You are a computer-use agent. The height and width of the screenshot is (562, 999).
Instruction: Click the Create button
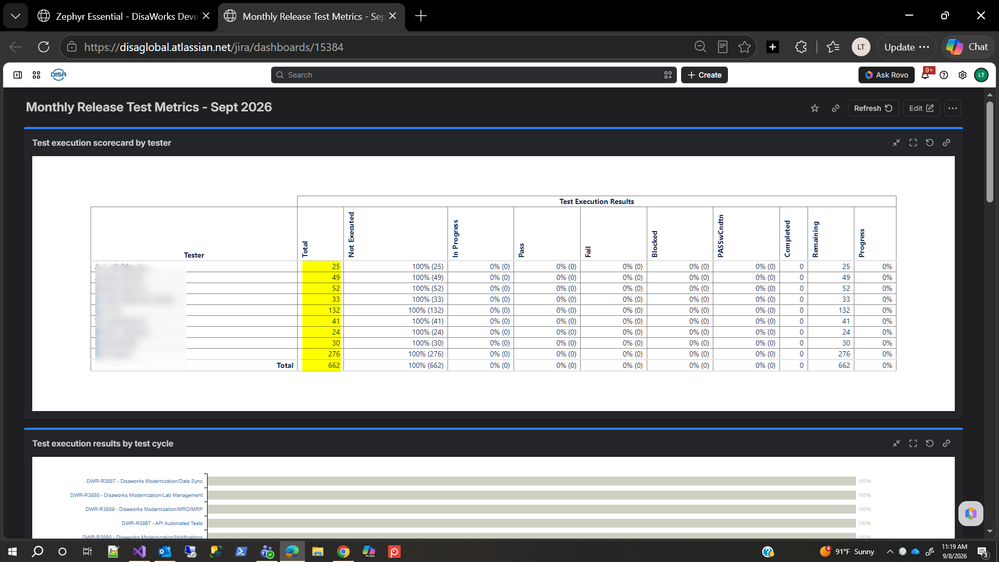tap(704, 75)
